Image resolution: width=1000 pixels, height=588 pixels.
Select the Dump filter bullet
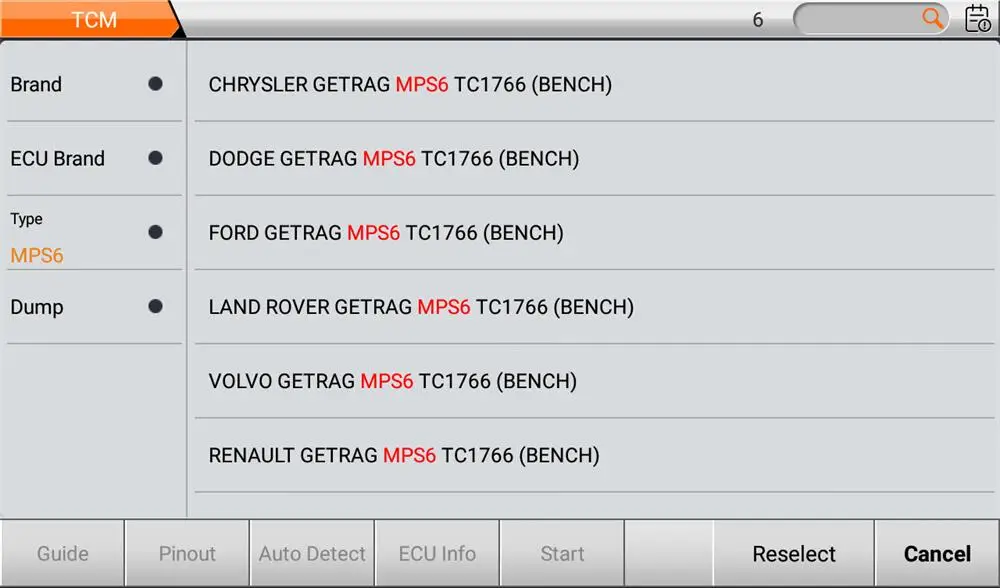[155, 307]
